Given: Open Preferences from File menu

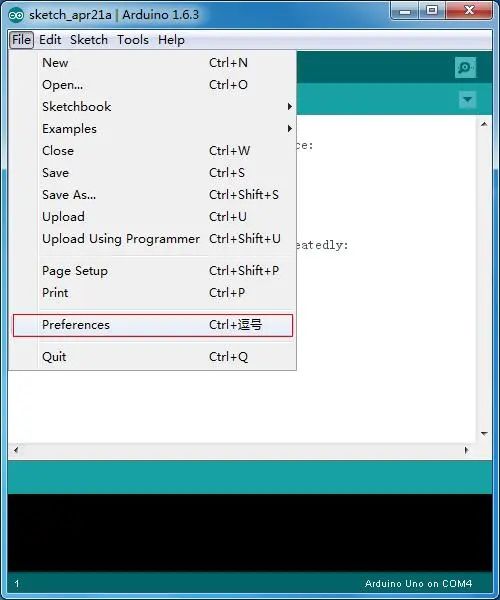Looking at the screenshot, I should point(152,325).
